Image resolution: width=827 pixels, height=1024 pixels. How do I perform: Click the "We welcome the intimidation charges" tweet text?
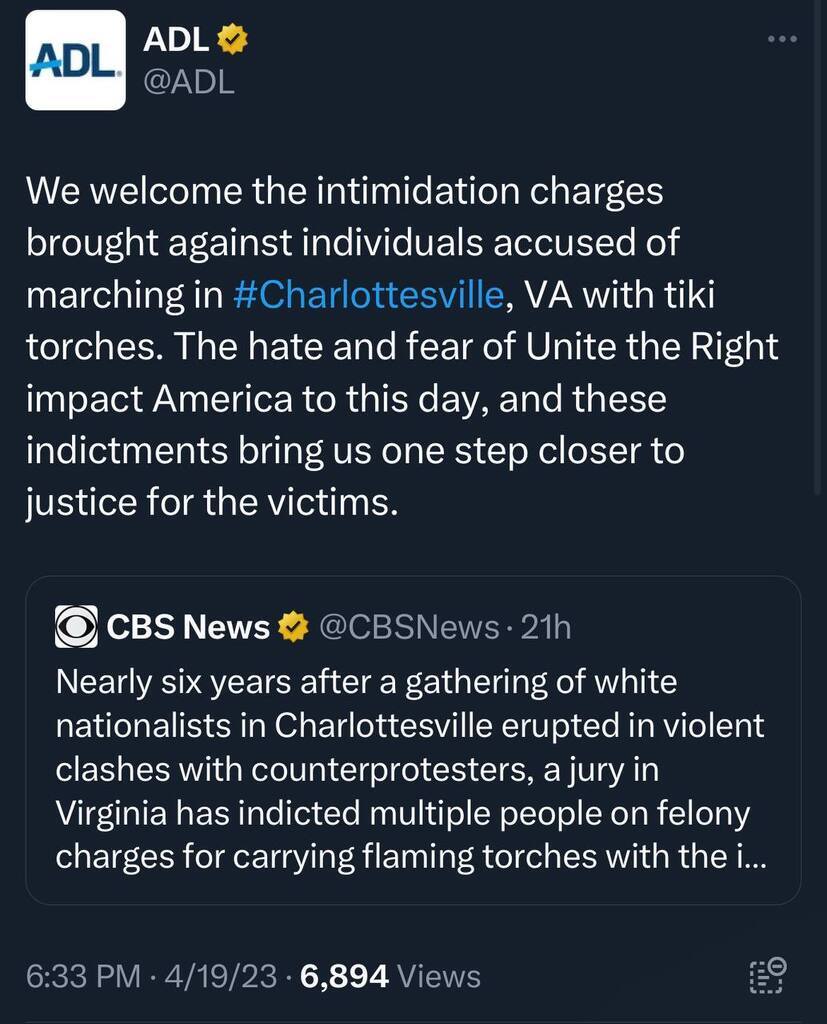343,190
